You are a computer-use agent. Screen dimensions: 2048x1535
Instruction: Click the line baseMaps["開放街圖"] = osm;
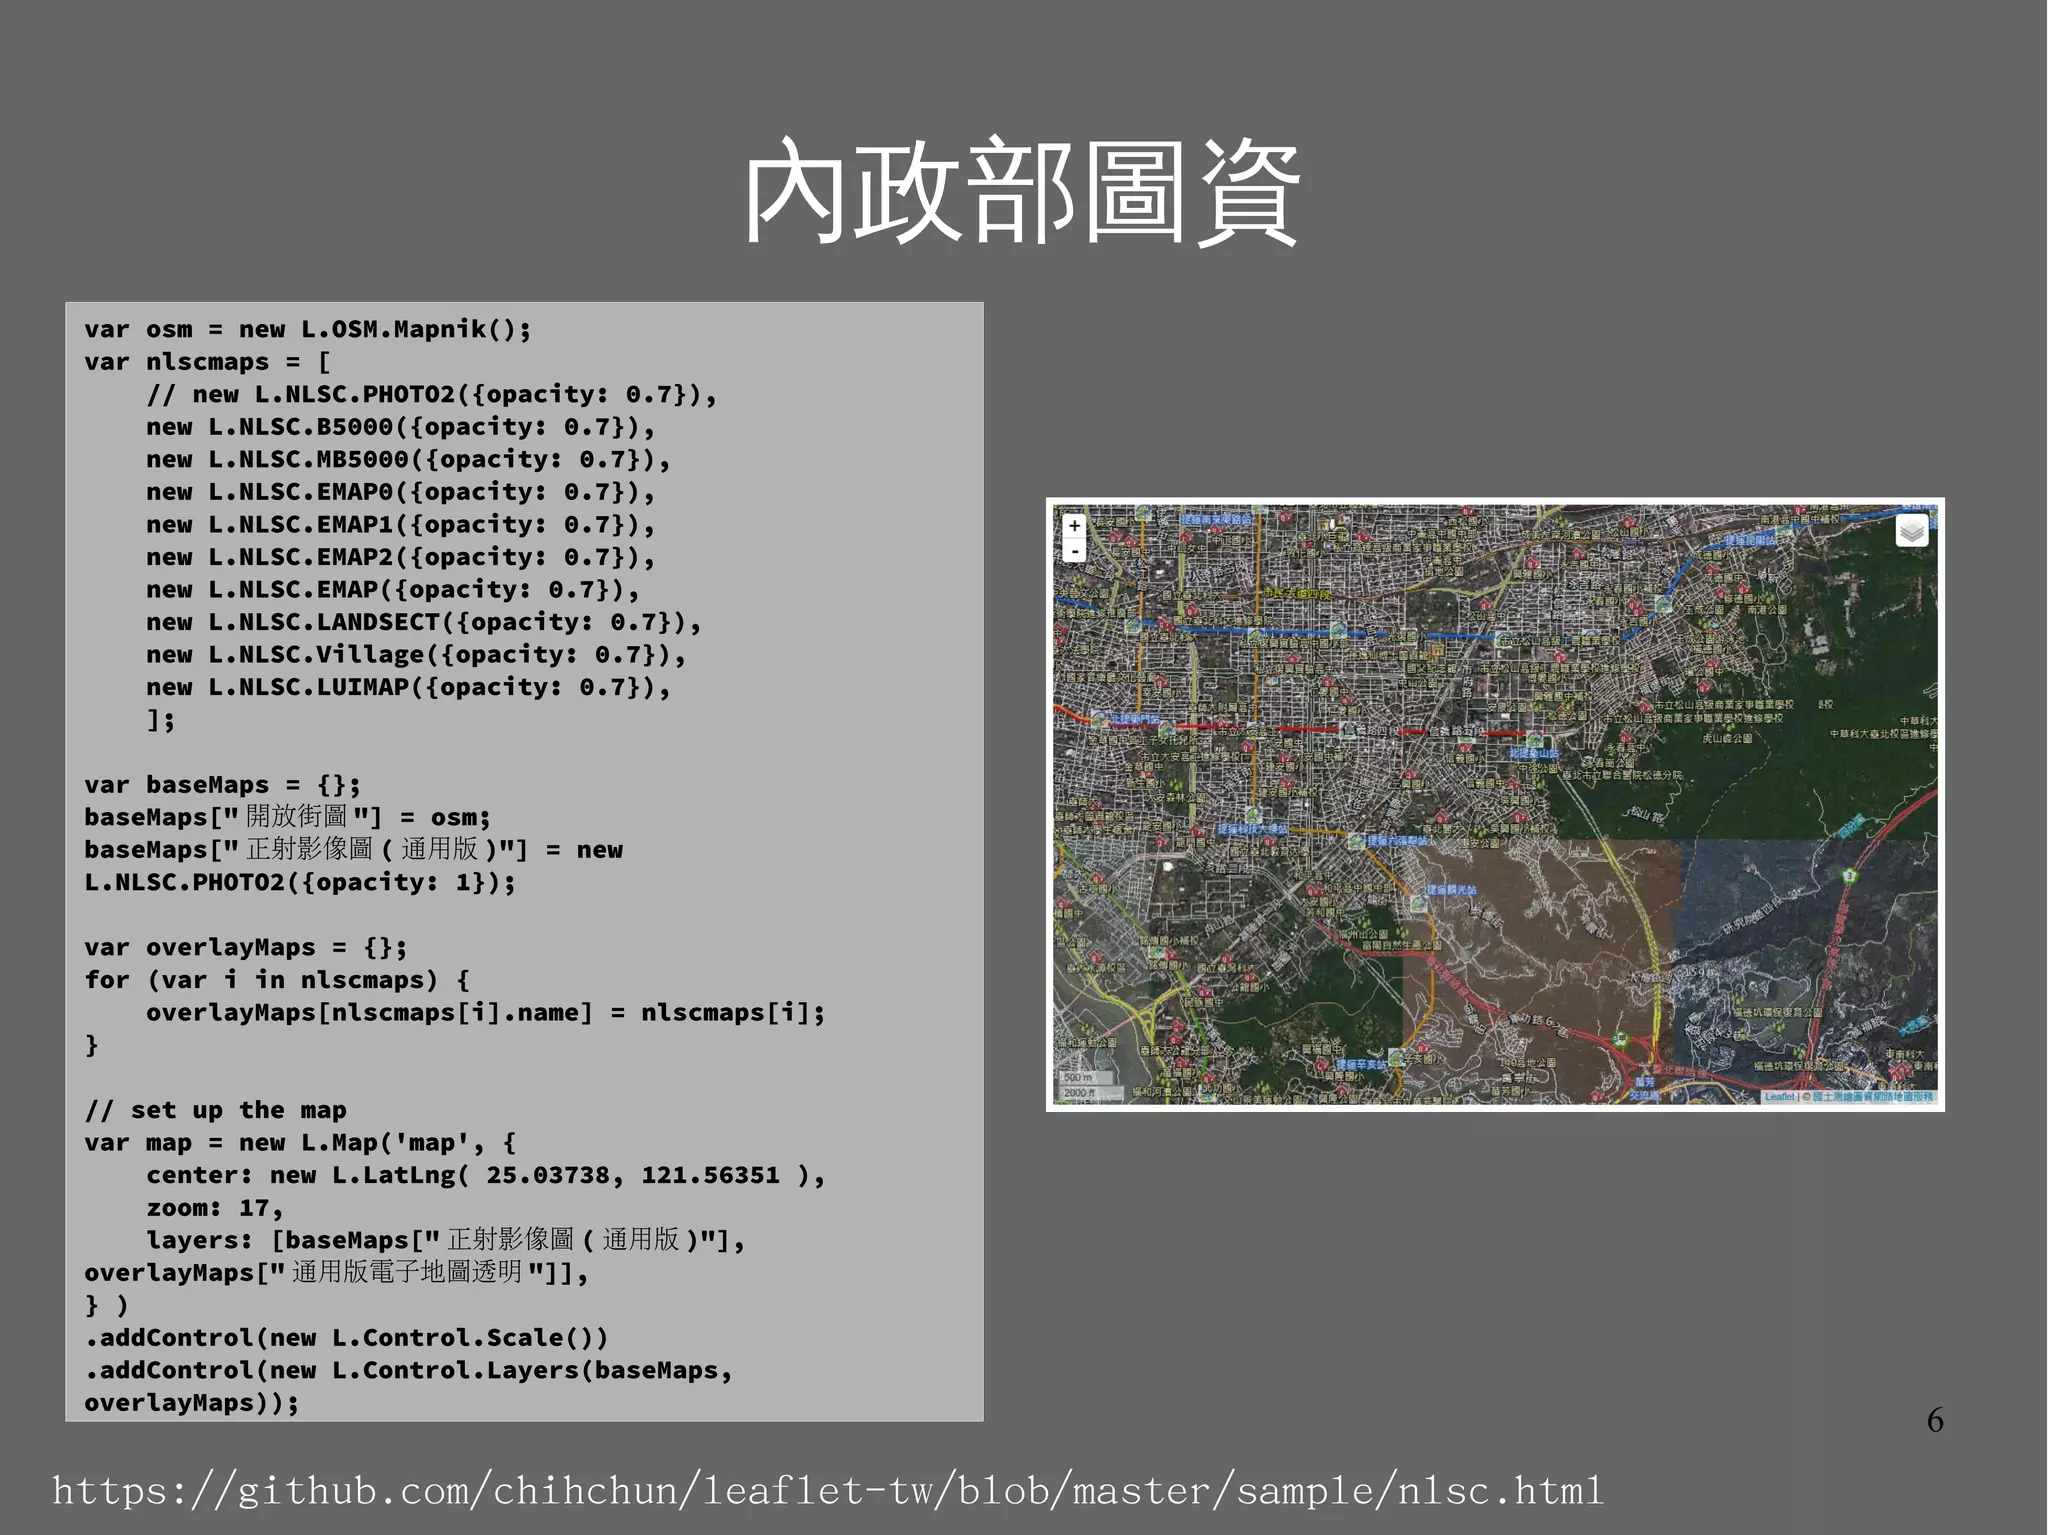(x=288, y=817)
